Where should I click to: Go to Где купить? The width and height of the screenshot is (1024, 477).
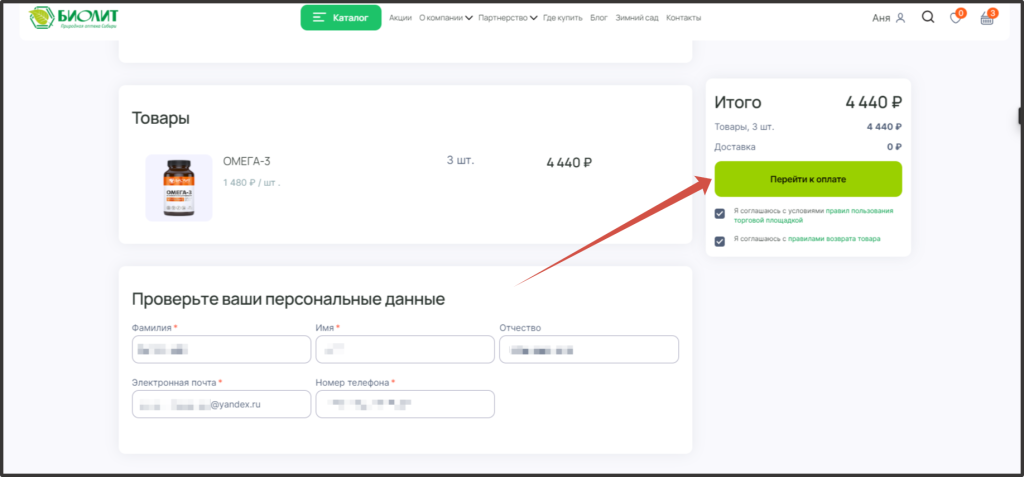(x=562, y=18)
